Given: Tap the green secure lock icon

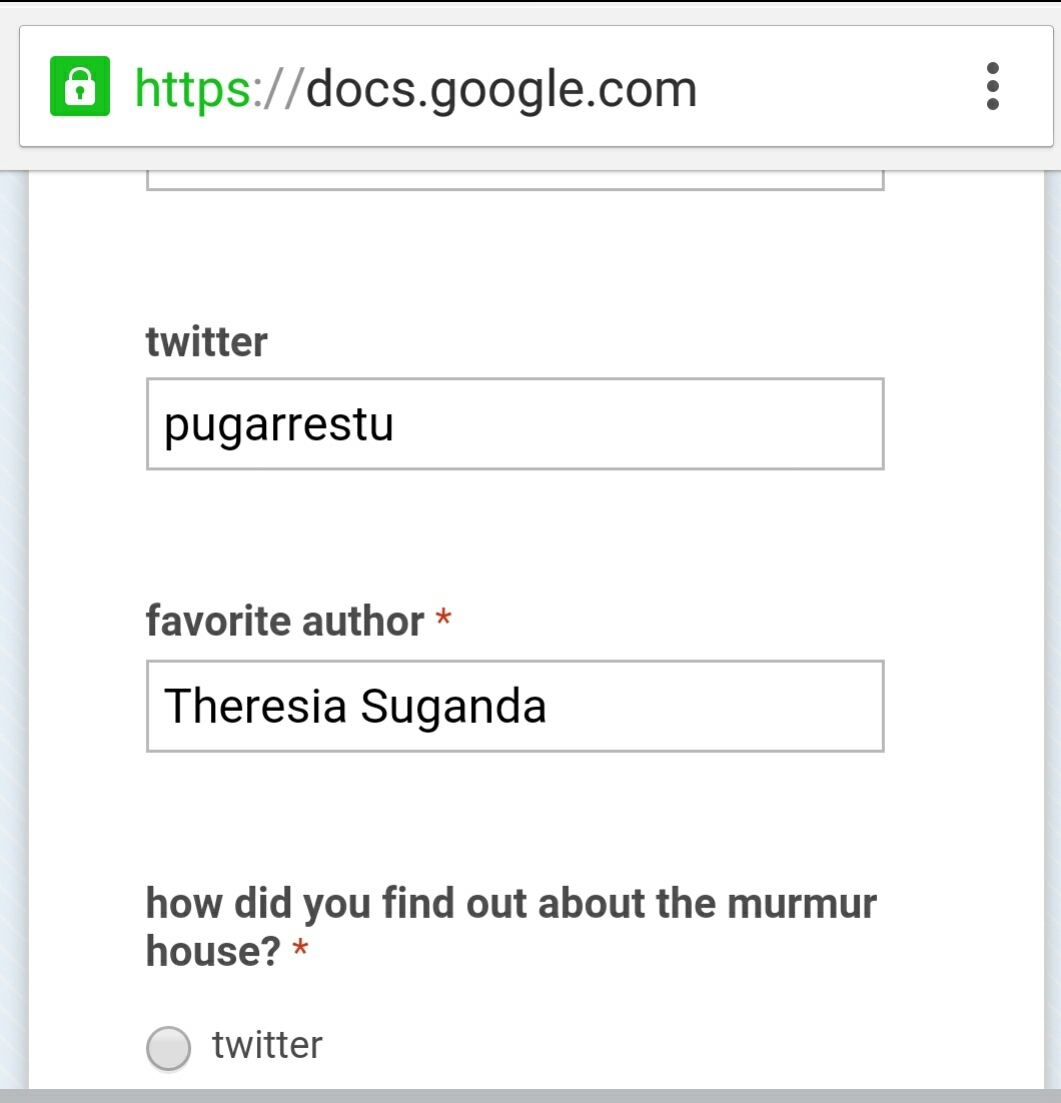Looking at the screenshot, I should coord(79,88).
